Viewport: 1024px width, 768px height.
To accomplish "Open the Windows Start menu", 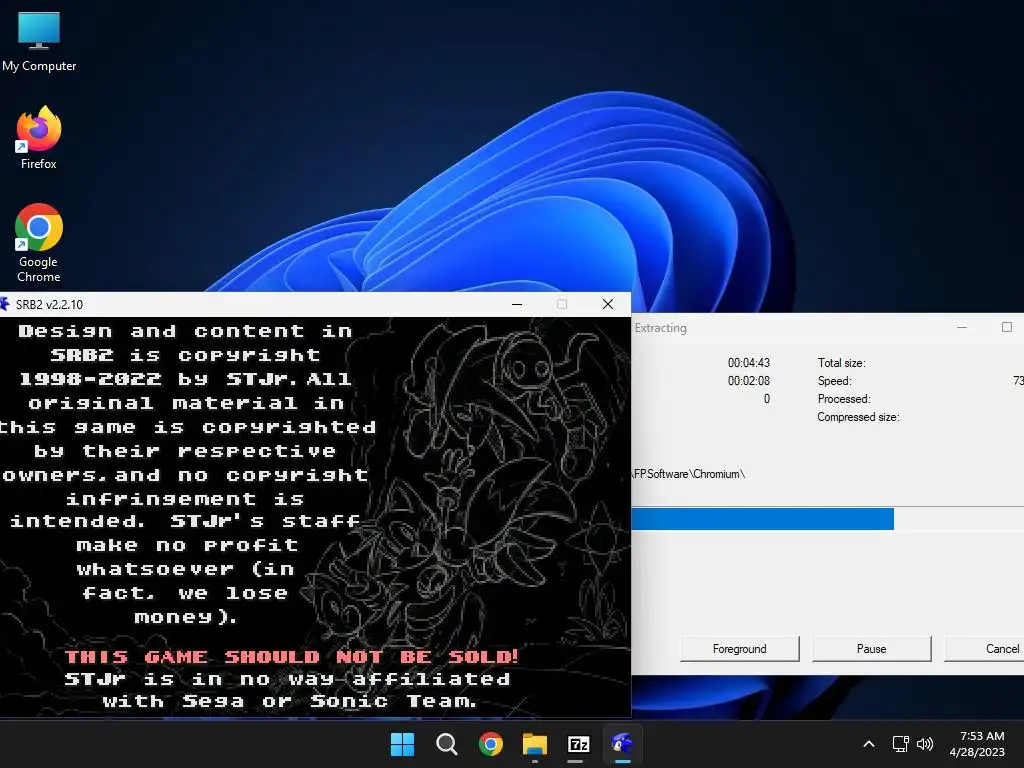I will pos(402,744).
